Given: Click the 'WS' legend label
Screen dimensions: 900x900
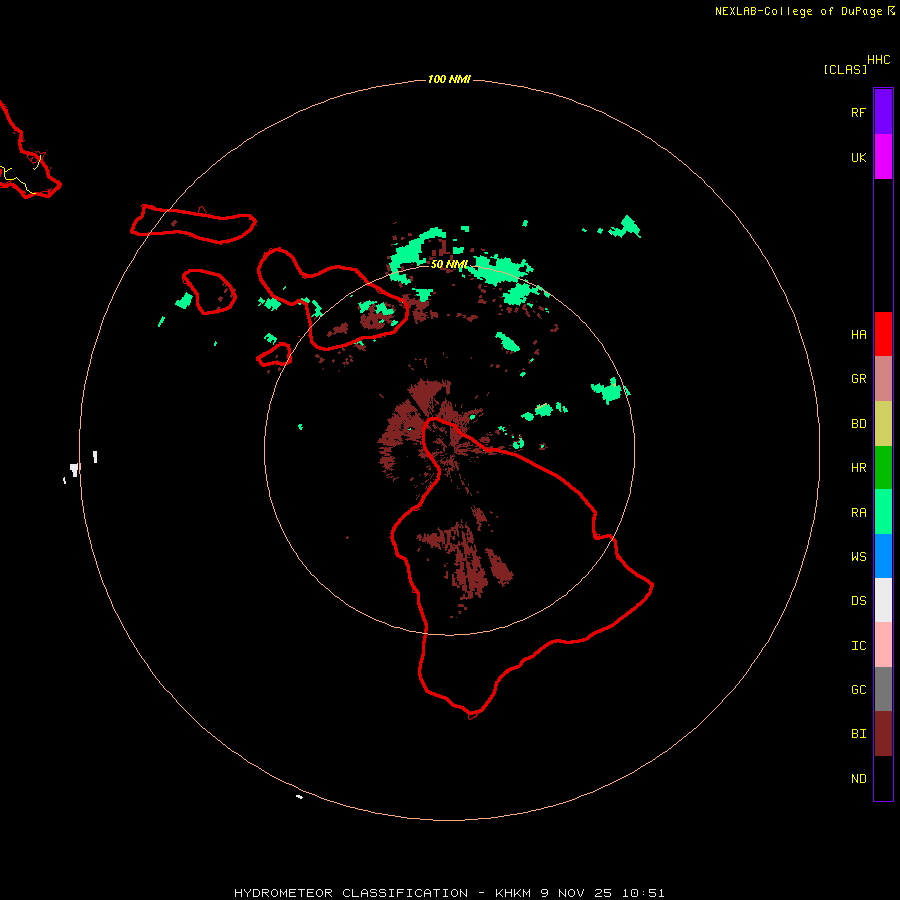Looking at the screenshot, I should coord(859,557).
